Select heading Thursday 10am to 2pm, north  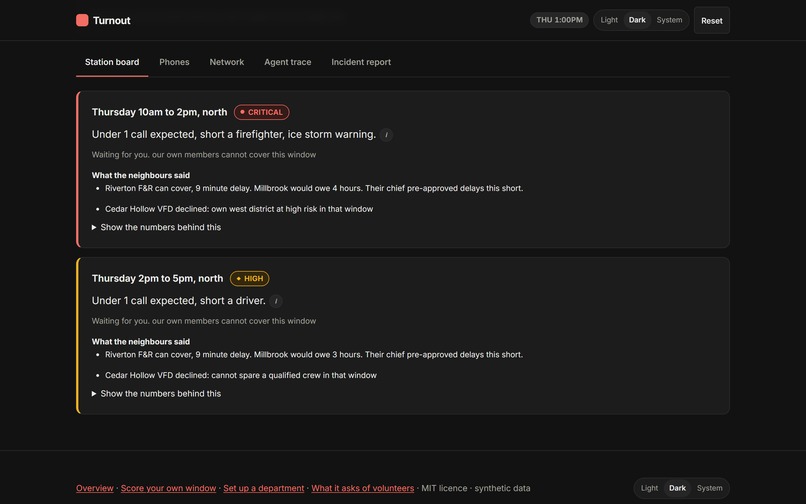point(159,112)
